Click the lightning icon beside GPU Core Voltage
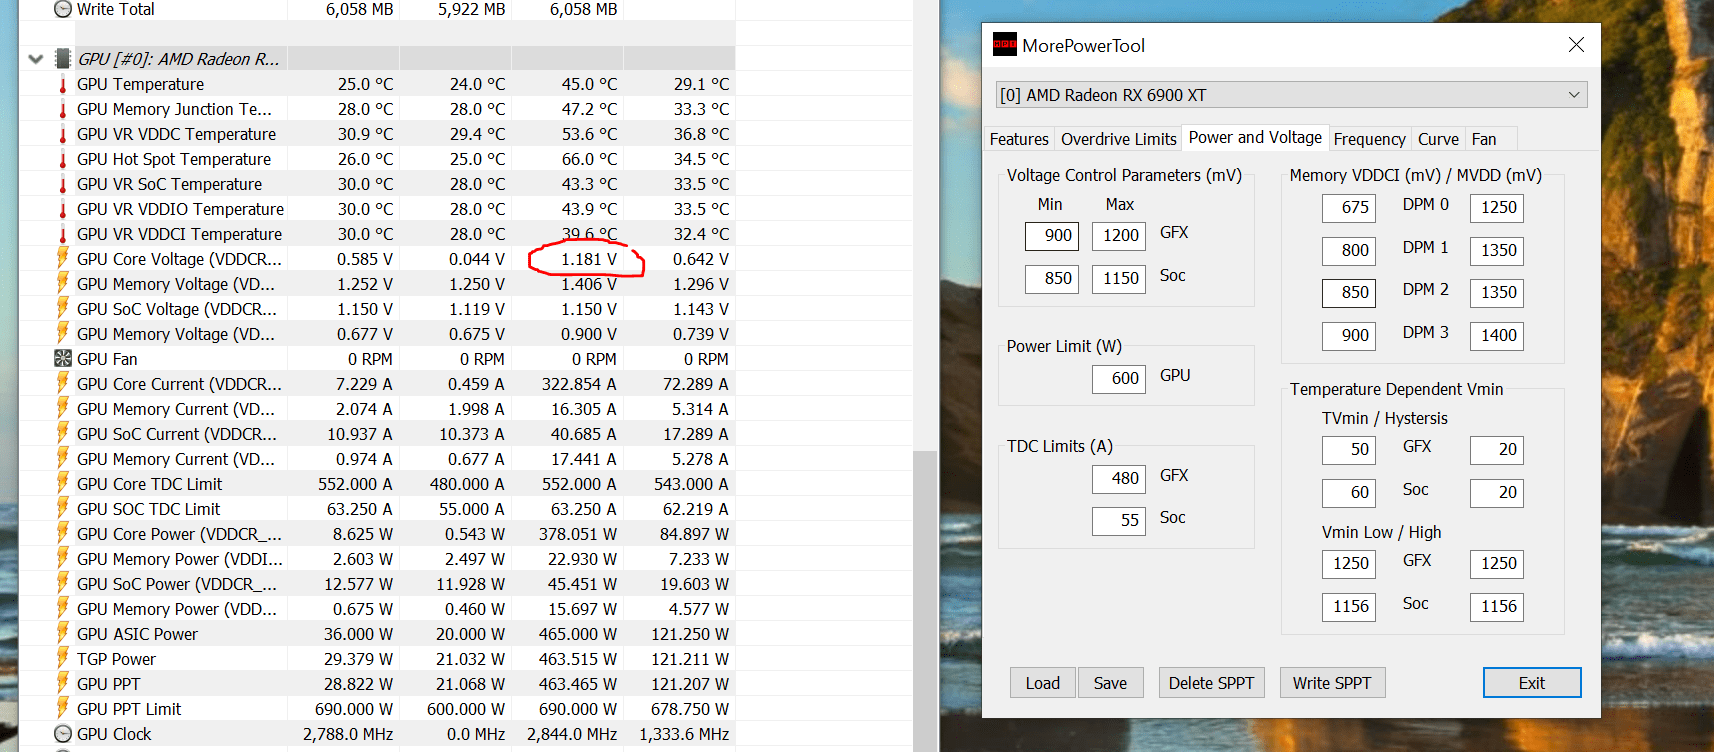Viewport: 1714px width, 752px height. point(63,259)
